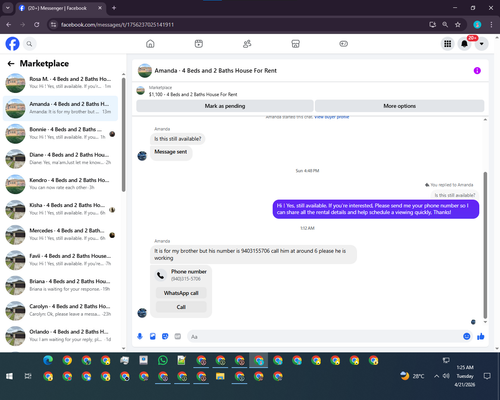The image size is (500, 400).
Task: Open Favii conversation in list
Action: (60, 260)
